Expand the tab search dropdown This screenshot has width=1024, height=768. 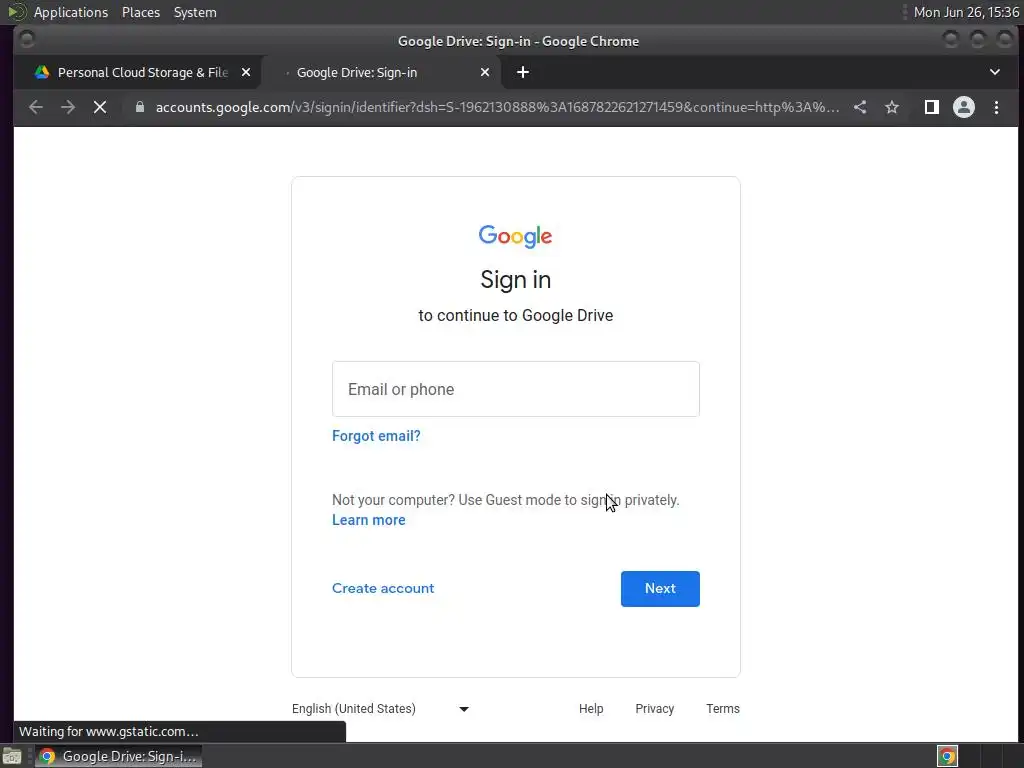(995, 72)
